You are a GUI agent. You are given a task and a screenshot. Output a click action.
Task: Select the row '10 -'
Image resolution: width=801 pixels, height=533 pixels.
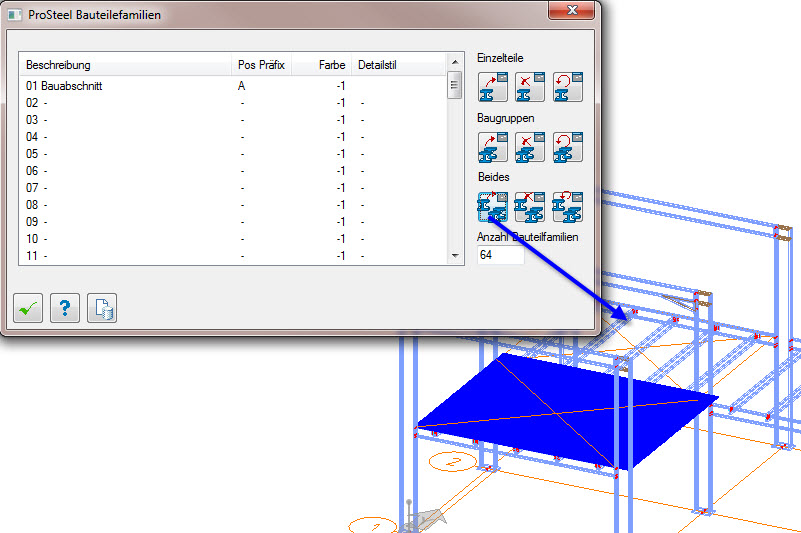232,239
